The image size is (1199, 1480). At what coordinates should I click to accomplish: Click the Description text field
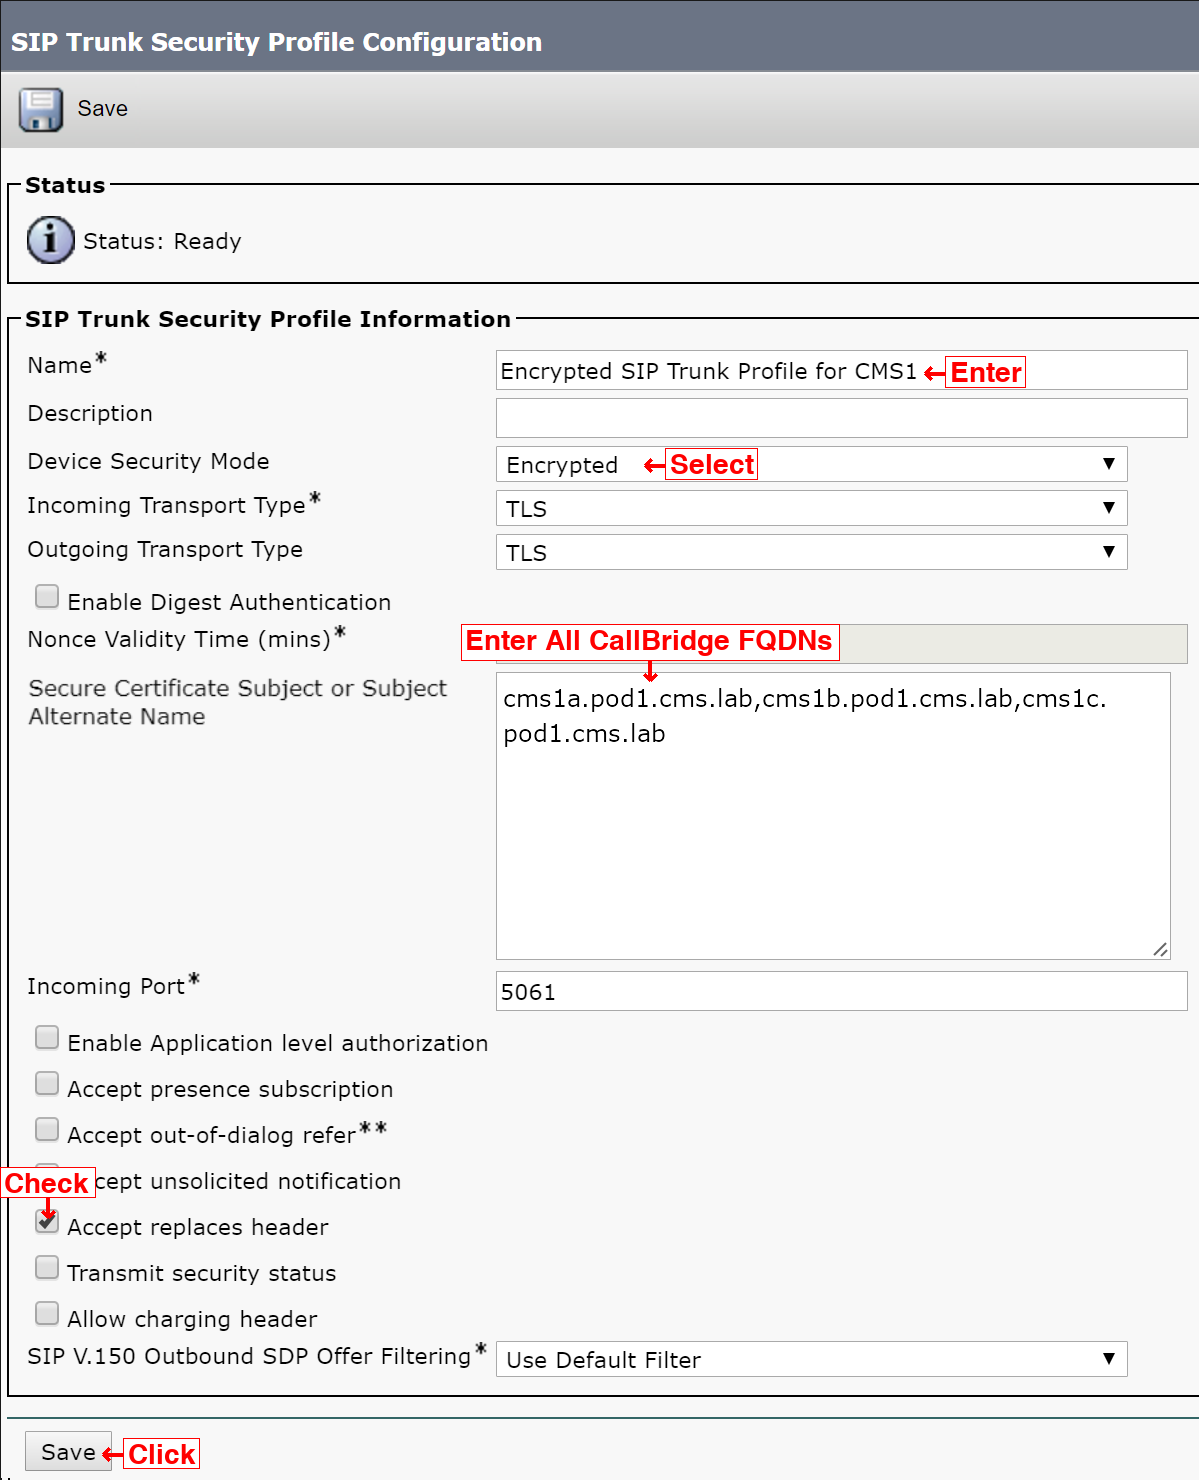click(x=841, y=418)
